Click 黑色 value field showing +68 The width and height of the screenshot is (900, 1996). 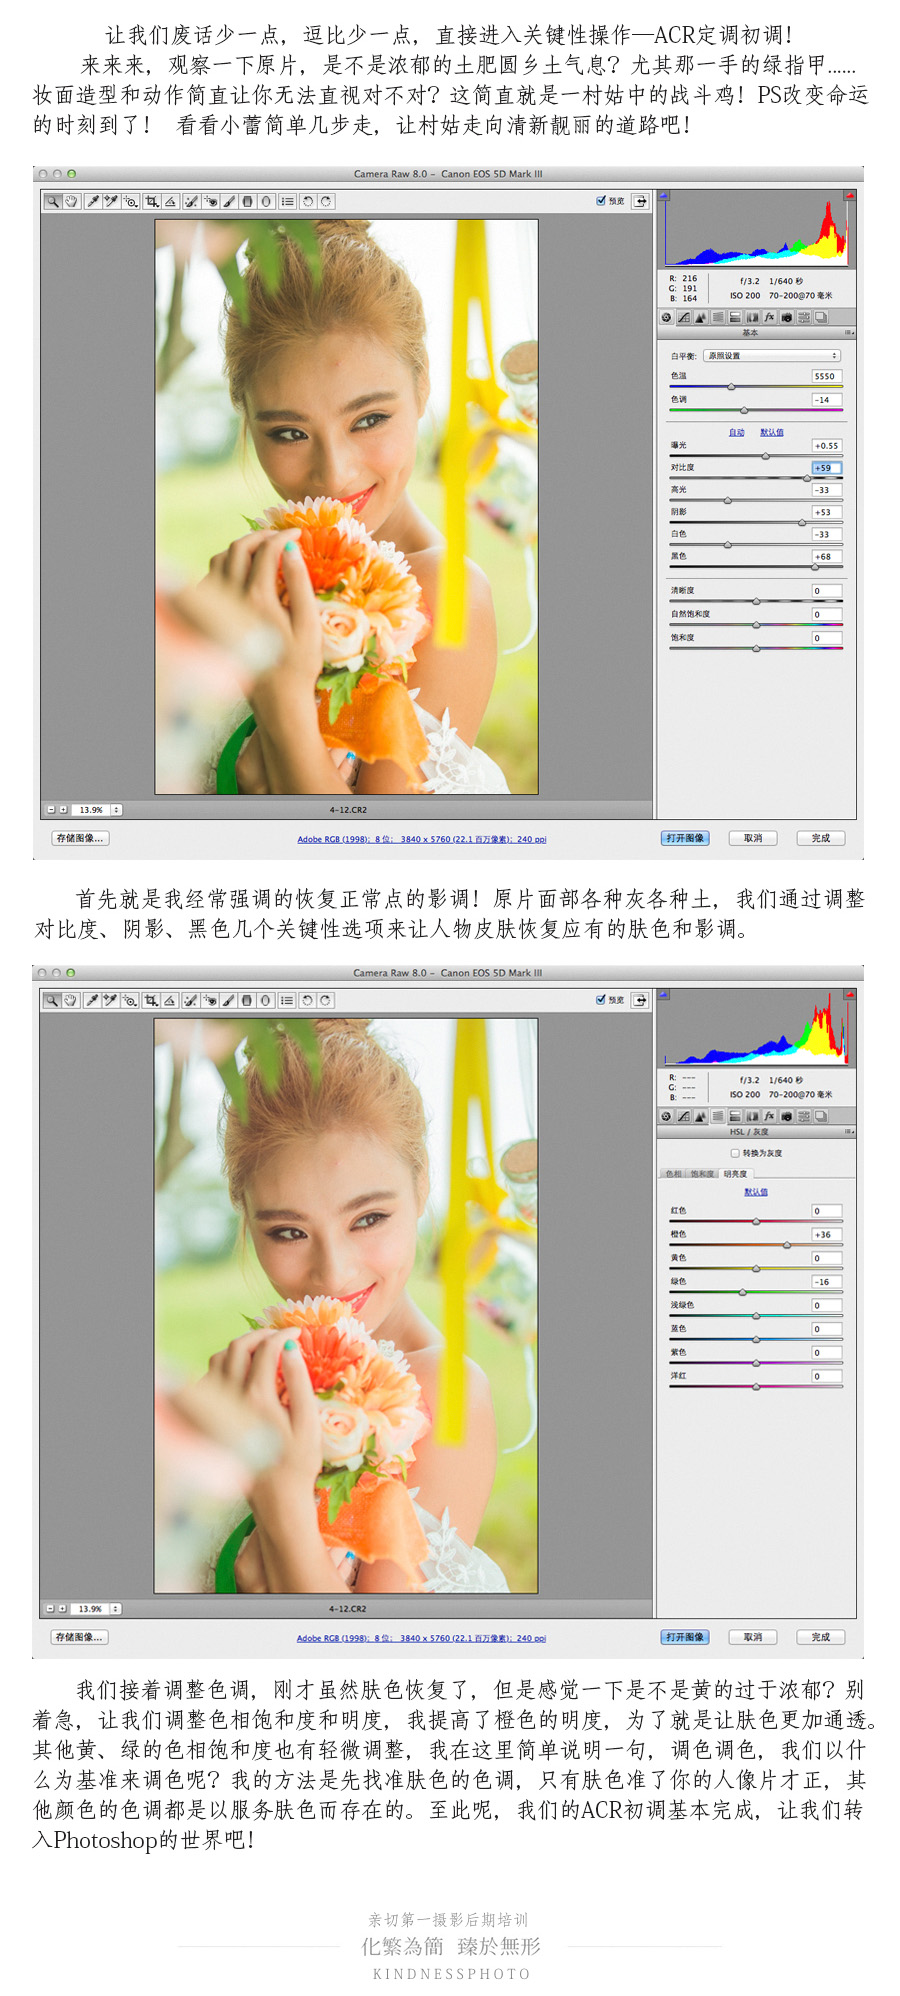click(x=826, y=557)
